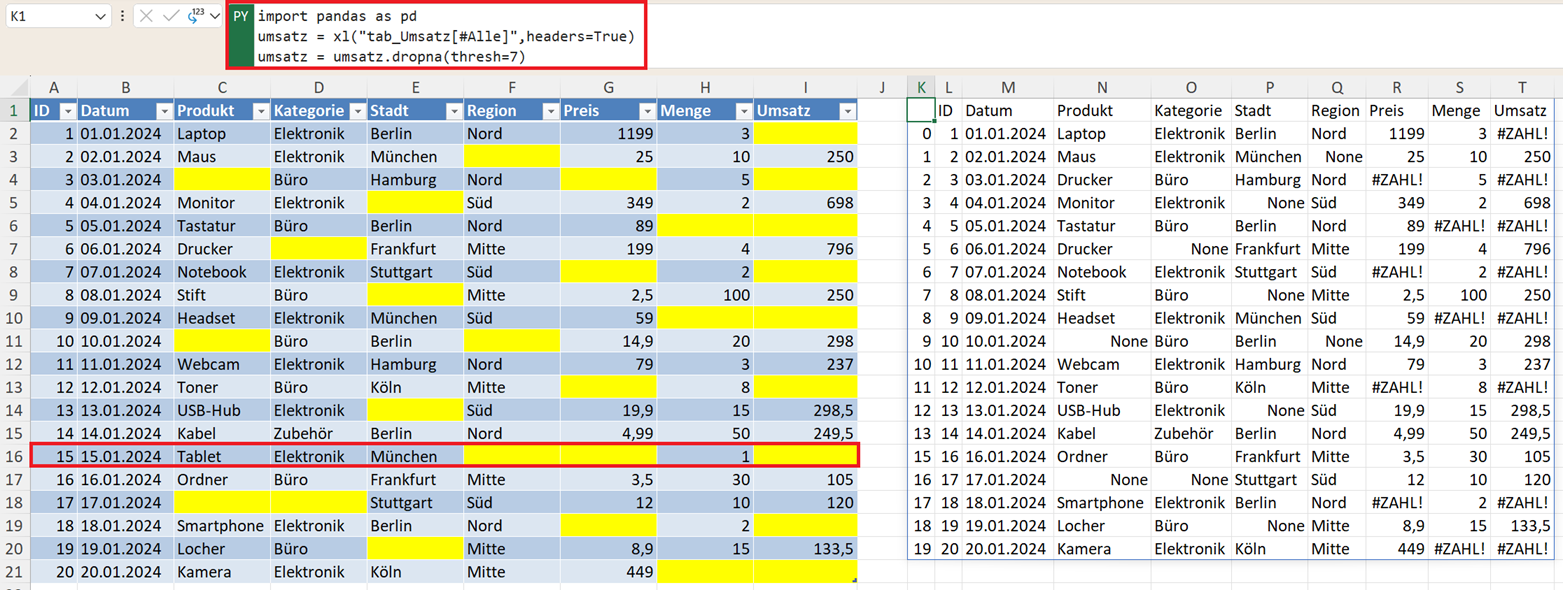Click the three-dot name box resize handle
Screen dimensions: 1563x590
(x=122, y=17)
